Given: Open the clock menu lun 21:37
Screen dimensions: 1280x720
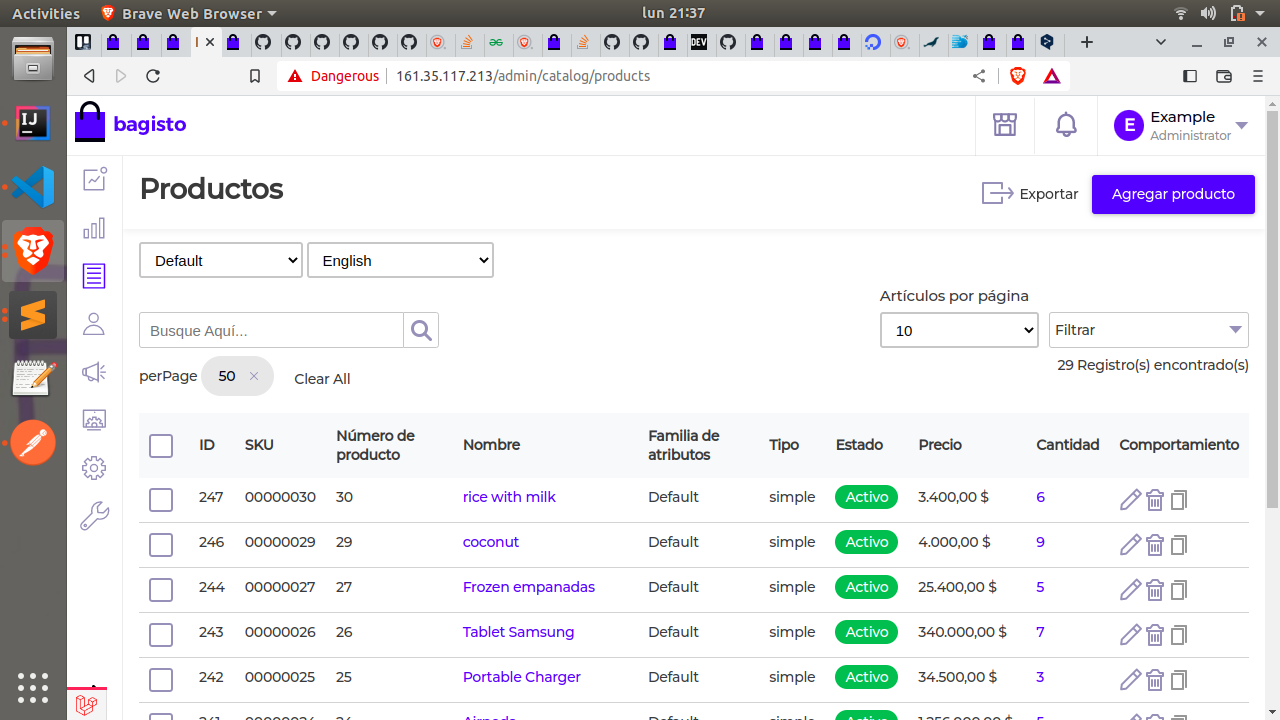Looking at the screenshot, I should pyautogui.click(x=673, y=13).
